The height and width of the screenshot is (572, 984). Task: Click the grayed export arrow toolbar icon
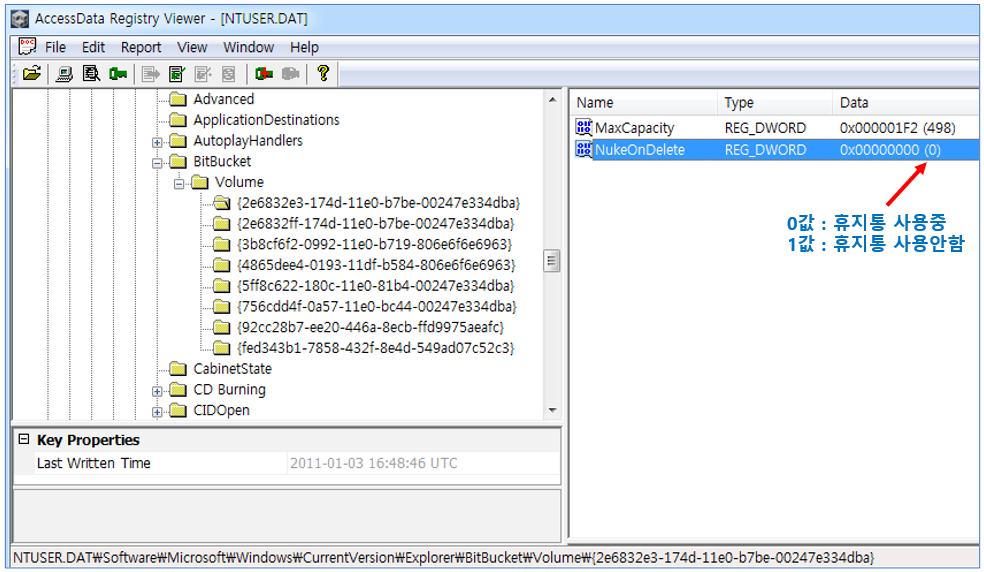[151, 74]
